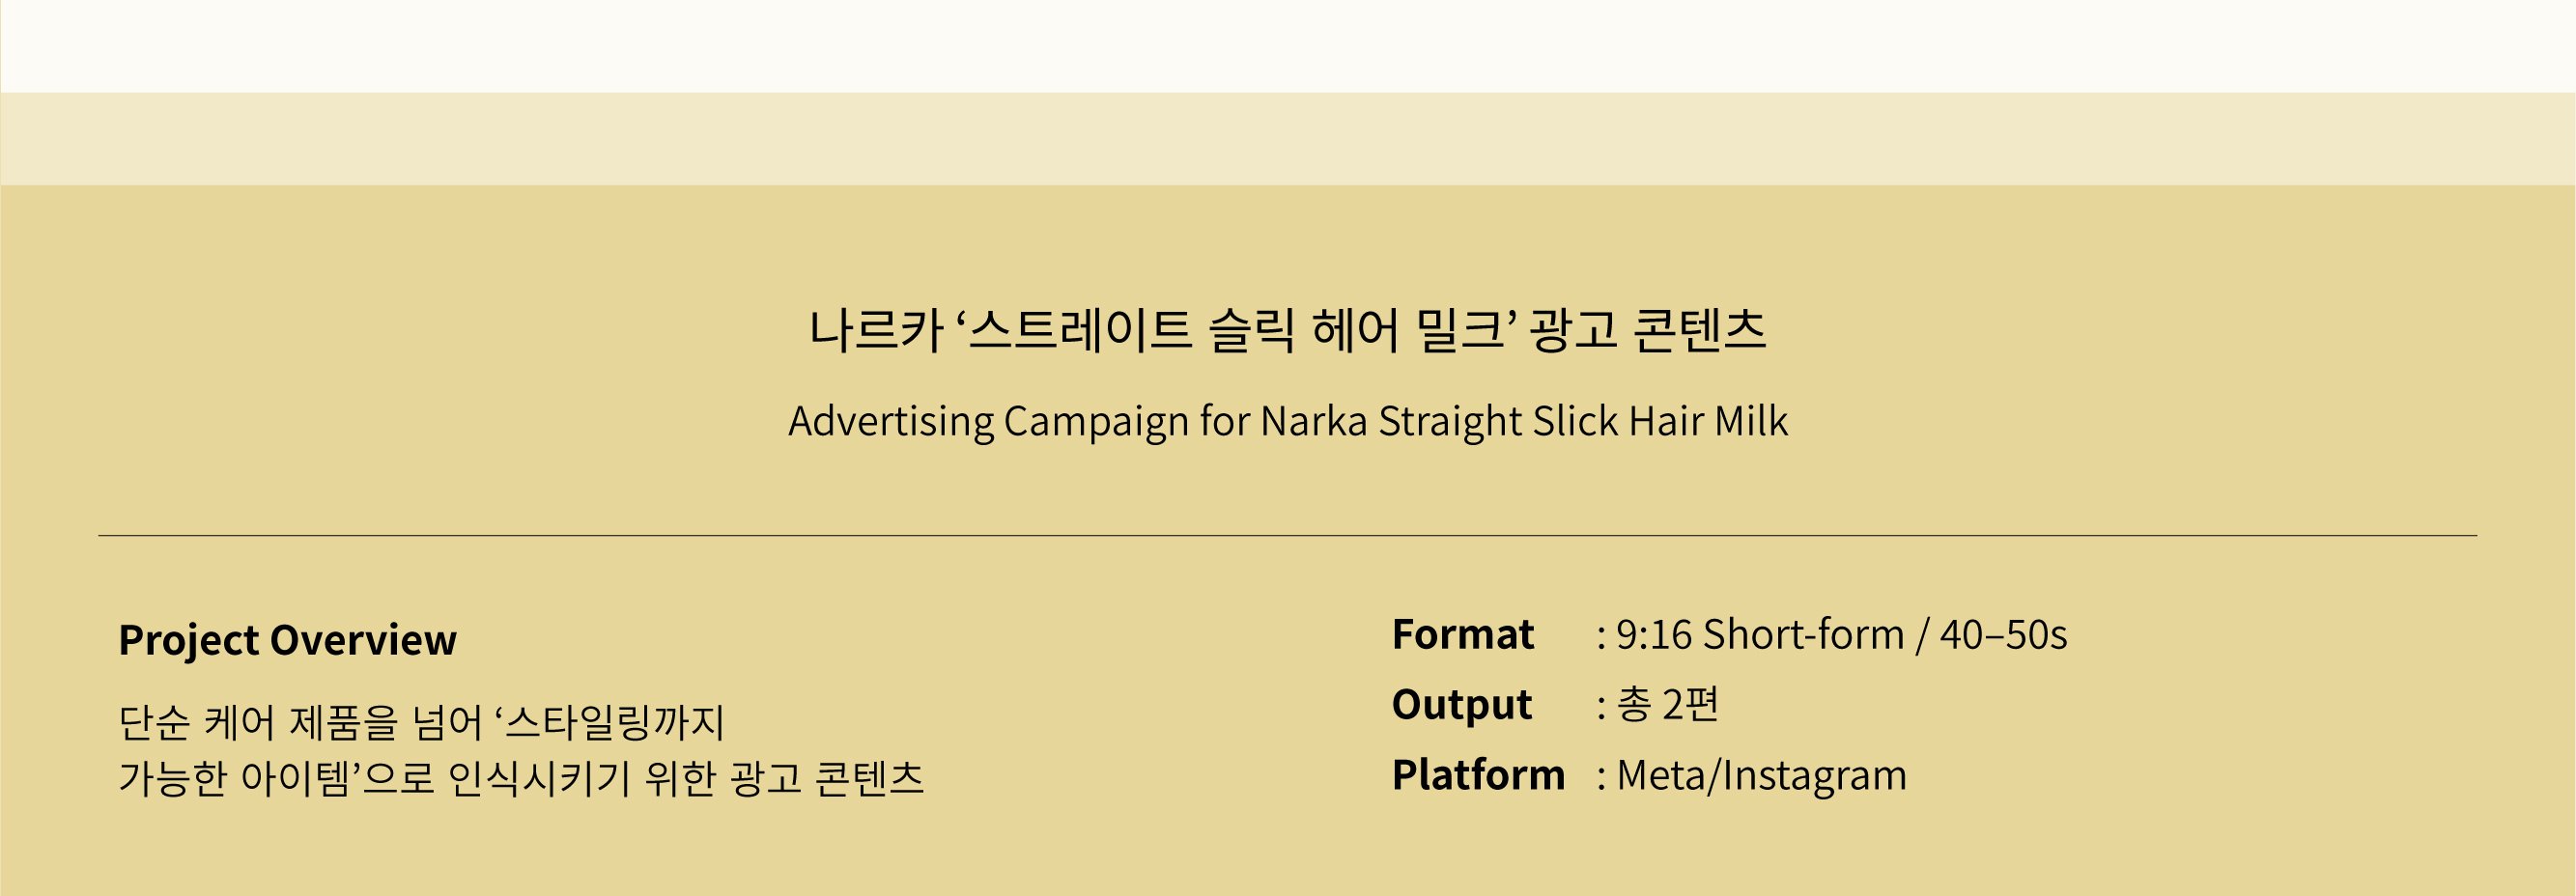2576x896 pixels.
Task: Click the word "나르카" in the headline
Action: 875,331
